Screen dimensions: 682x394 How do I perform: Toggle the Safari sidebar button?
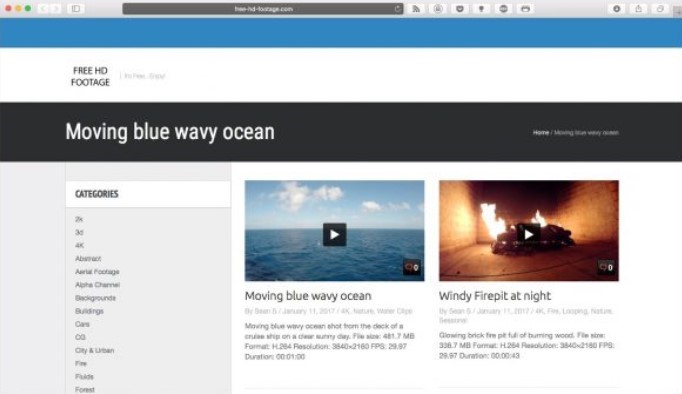[76, 9]
